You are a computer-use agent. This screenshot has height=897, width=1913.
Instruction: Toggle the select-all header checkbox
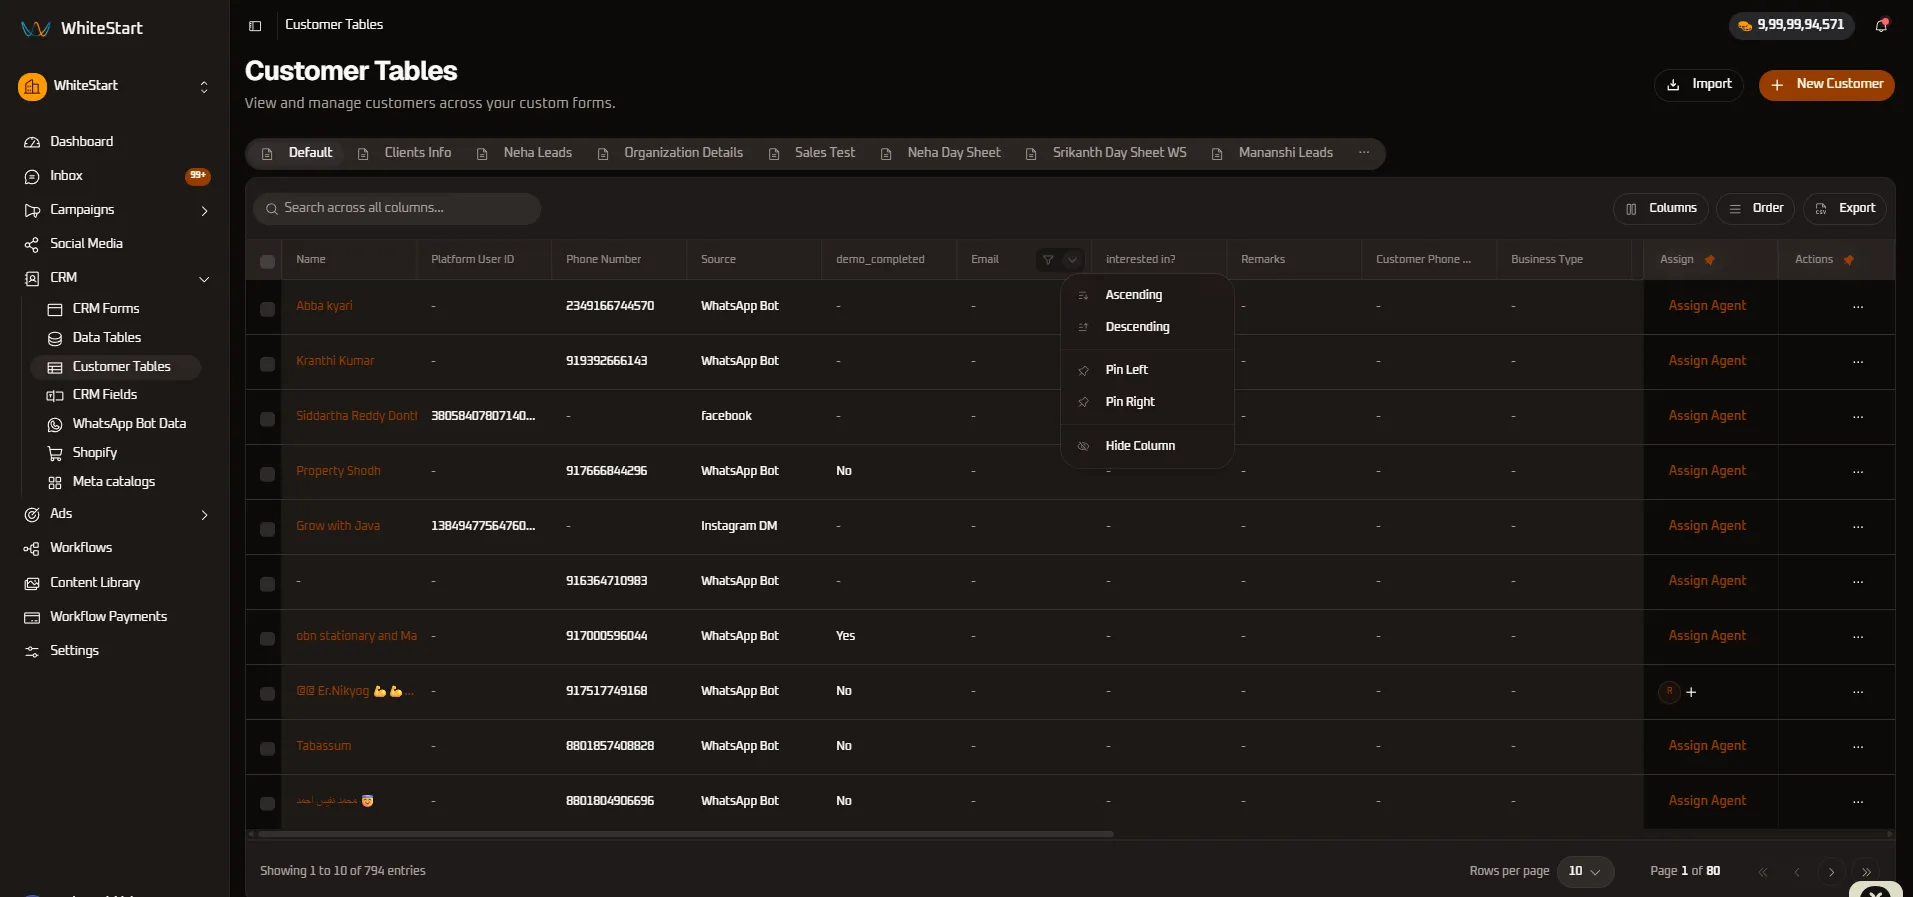[x=267, y=262]
